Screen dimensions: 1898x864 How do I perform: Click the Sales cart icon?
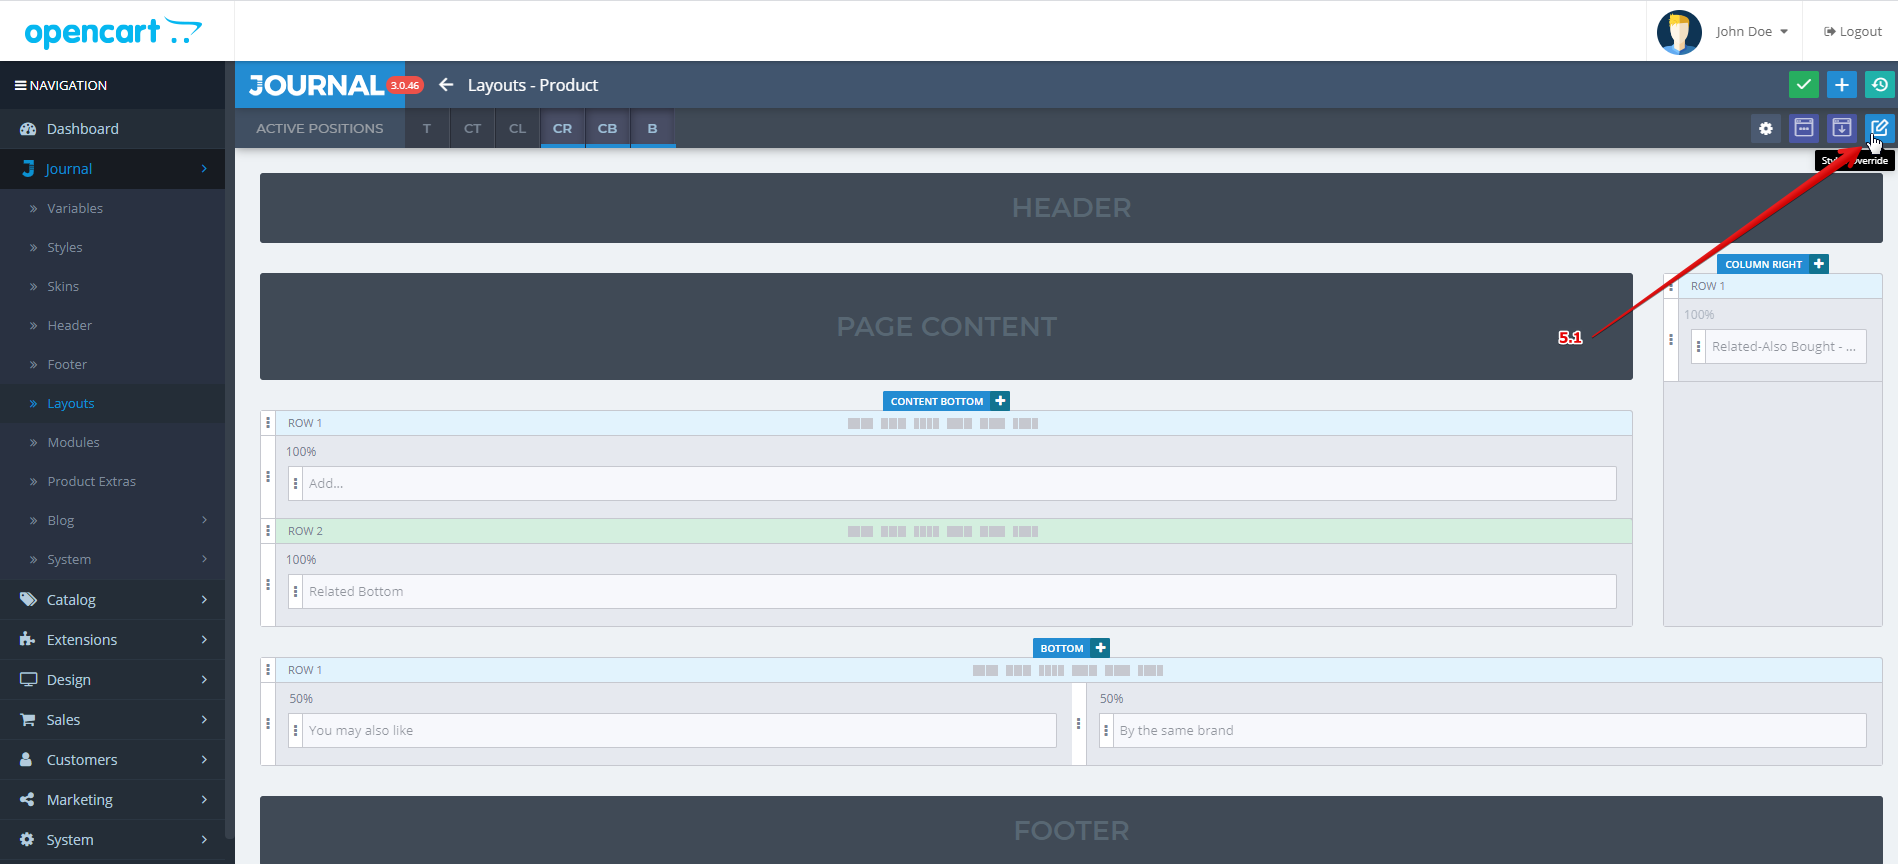click(x=28, y=720)
